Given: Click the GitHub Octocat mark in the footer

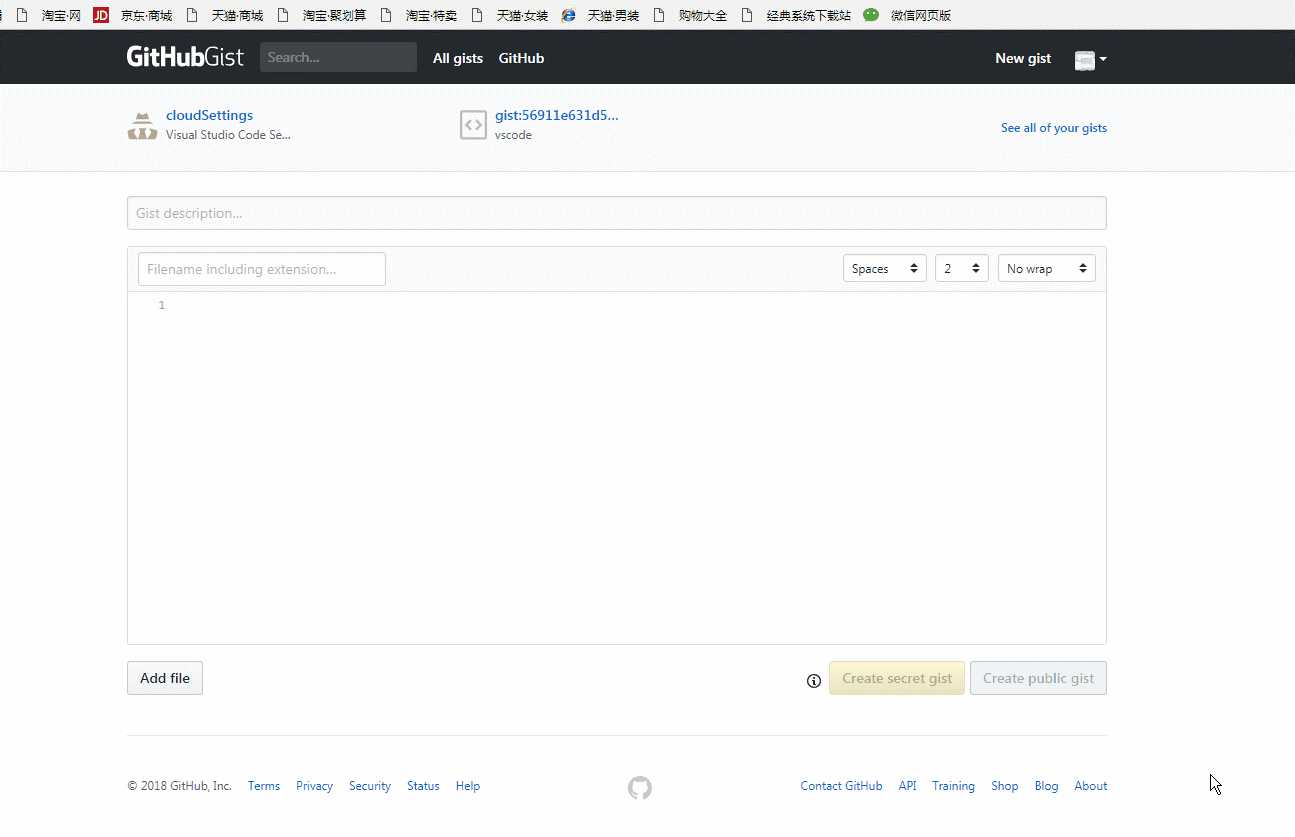Looking at the screenshot, I should [x=640, y=788].
